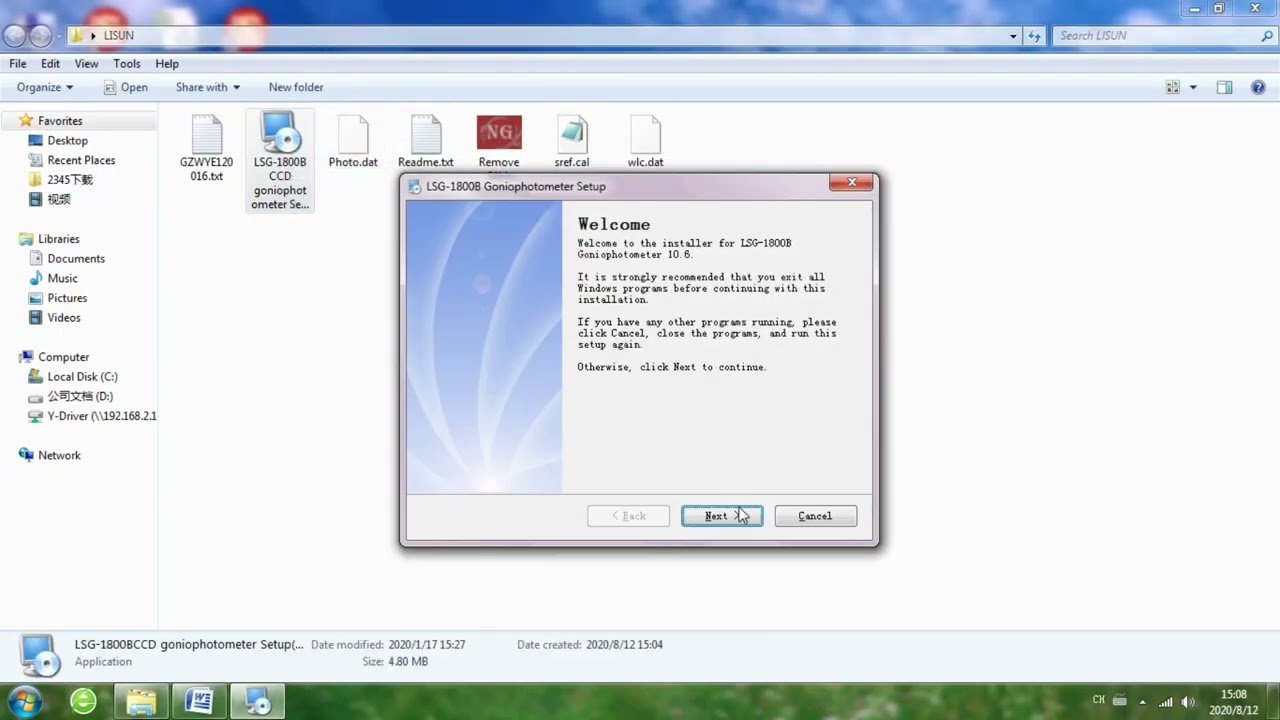1280x720 pixels.
Task: Select Network in the navigation pane
Action: click(59, 455)
